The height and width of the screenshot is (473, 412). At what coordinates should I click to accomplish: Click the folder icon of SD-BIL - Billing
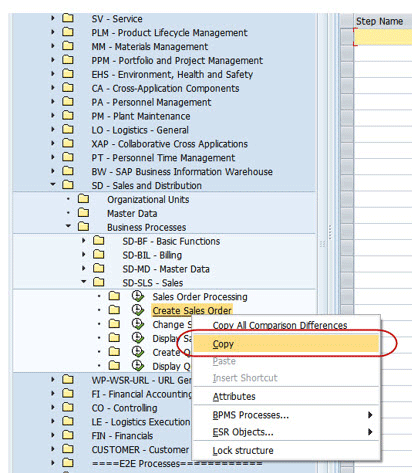point(99,255)
